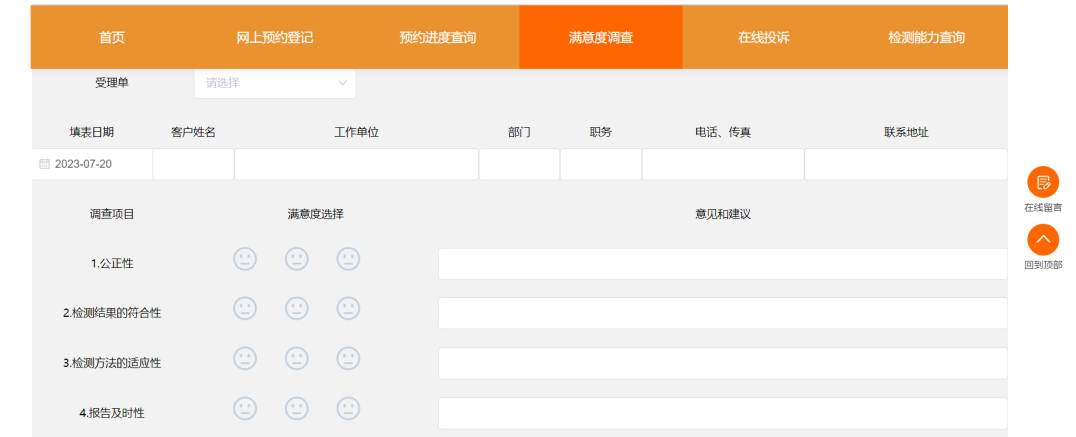1076x437 pixels.
Task: Switch to the 在线投诉 tab
Action: (764, 38)
